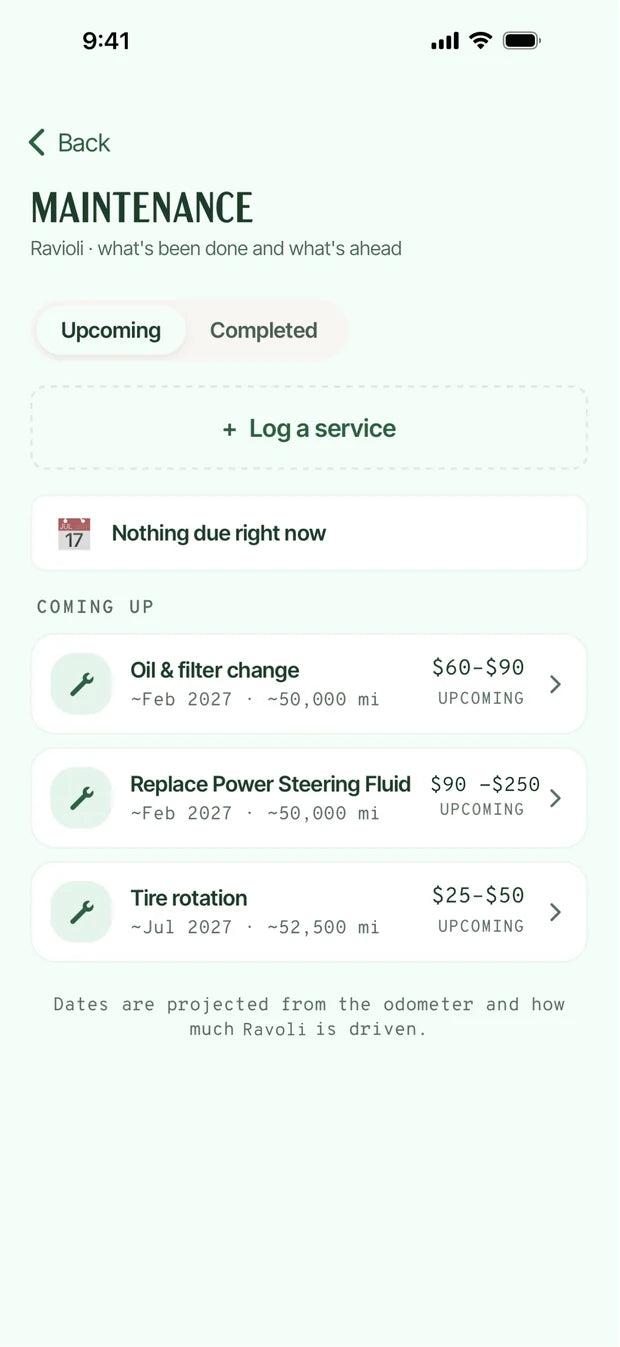The width and height of the screenshot is (620, 1347).
Task: Switch to the Completed tab
Action: point(264,331)
